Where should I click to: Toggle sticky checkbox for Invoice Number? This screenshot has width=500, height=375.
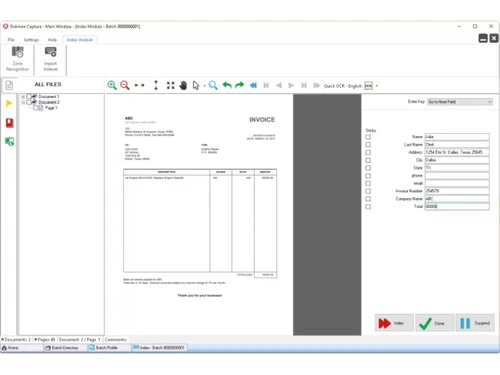click(368, 191)
